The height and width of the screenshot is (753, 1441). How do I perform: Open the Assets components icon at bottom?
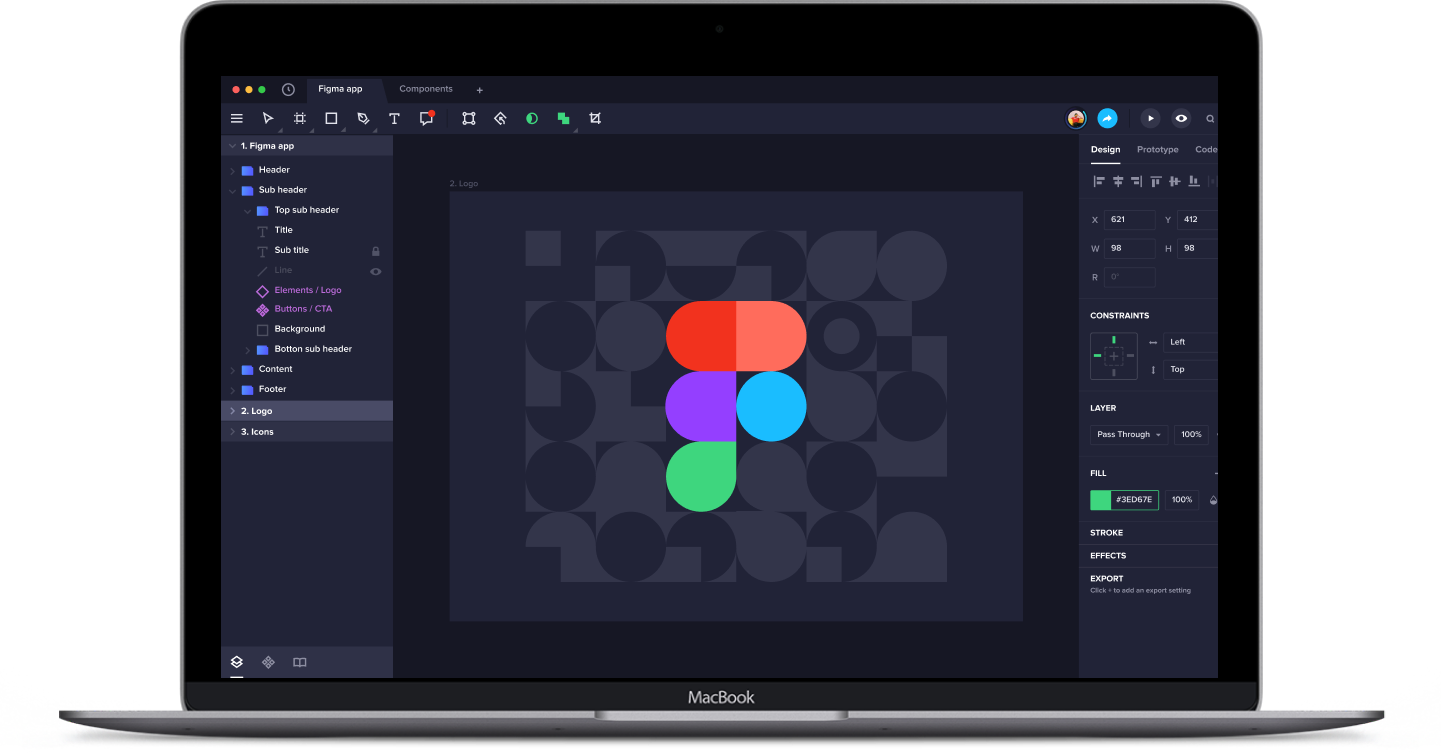coord(268,662)
